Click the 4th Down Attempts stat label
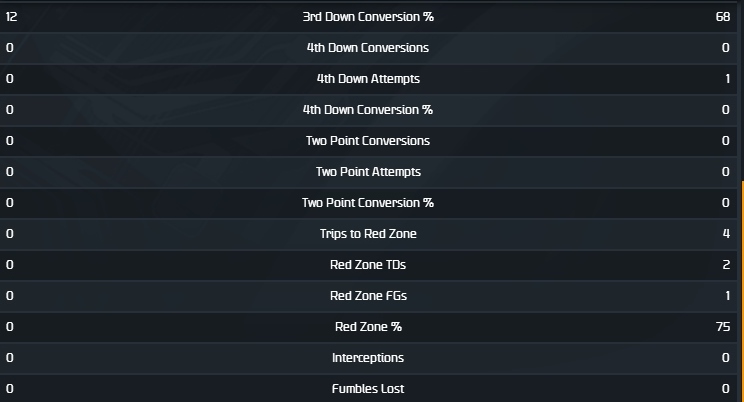 (367, 79)
